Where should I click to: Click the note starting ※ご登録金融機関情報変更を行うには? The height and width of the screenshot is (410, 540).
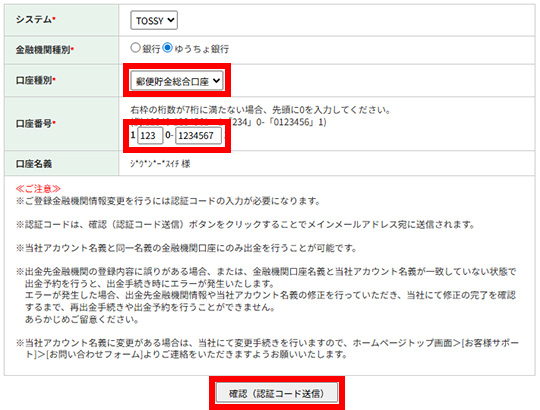(x=168, y=201)
